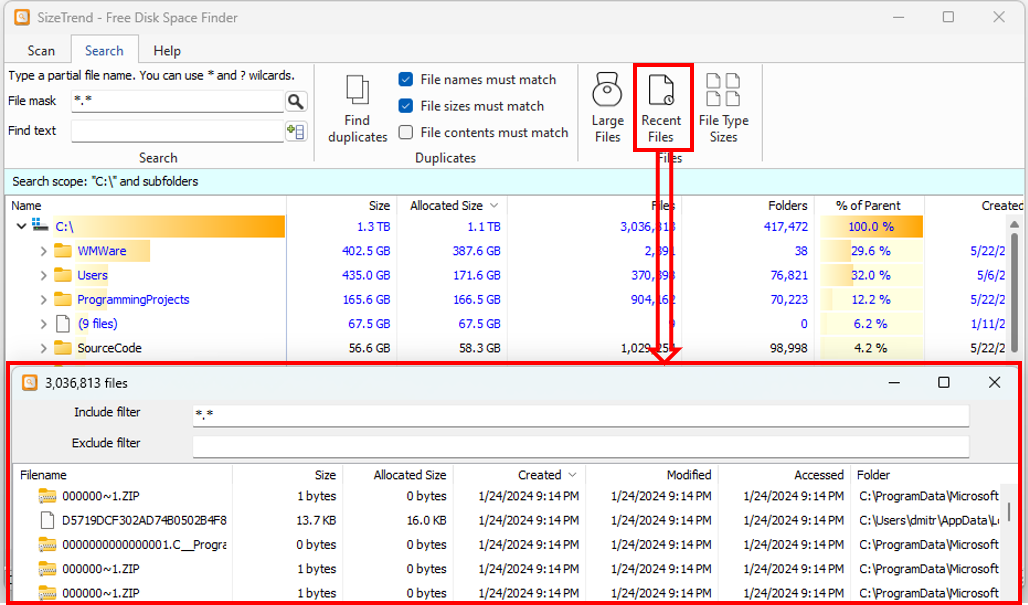Open the File Type Sizes tool
This screenshot has width=1028, height=605.
(724, 107)
